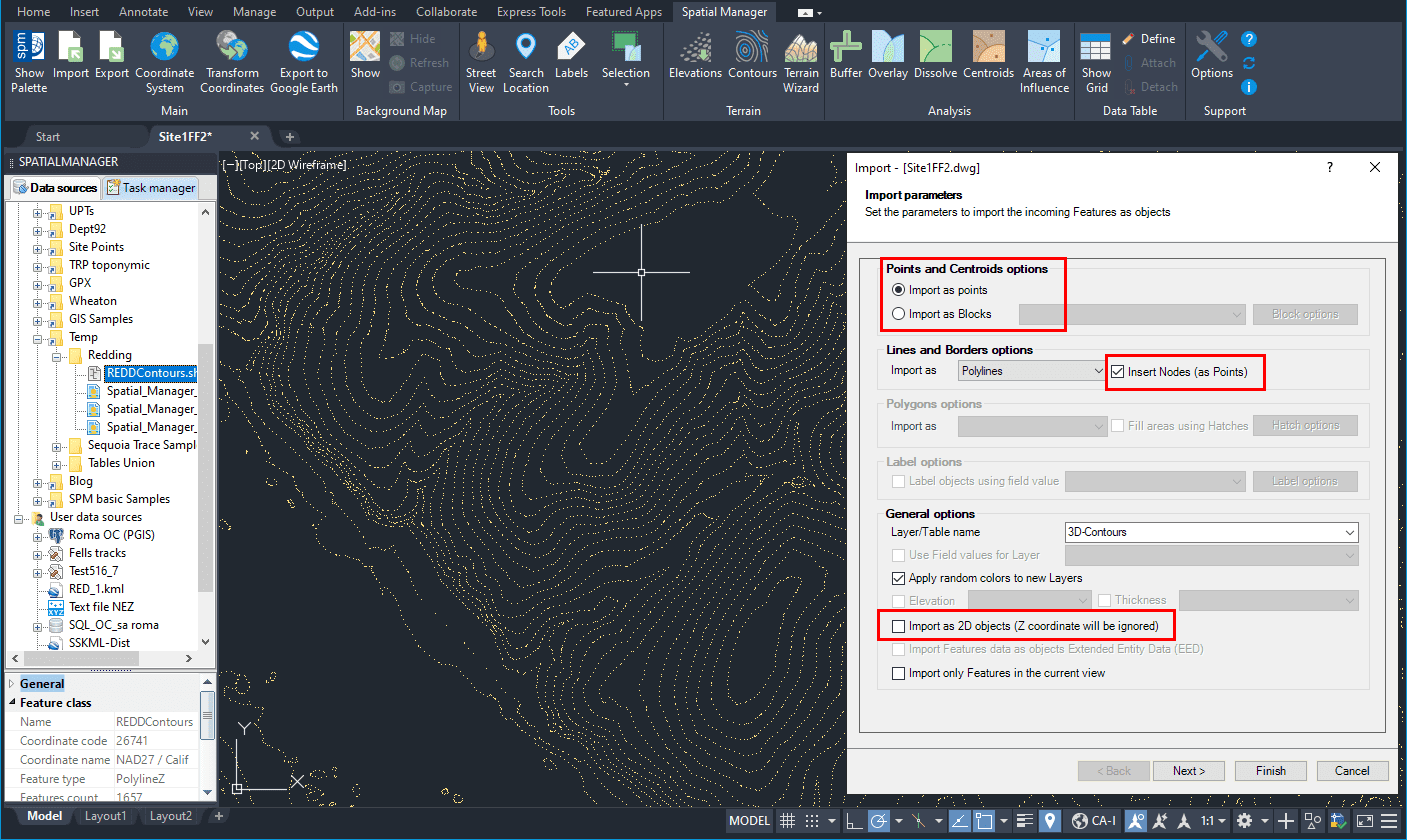Expand the UPTs tree node
Viewport: 1407px width, 840px height.
tap(38, 211)
